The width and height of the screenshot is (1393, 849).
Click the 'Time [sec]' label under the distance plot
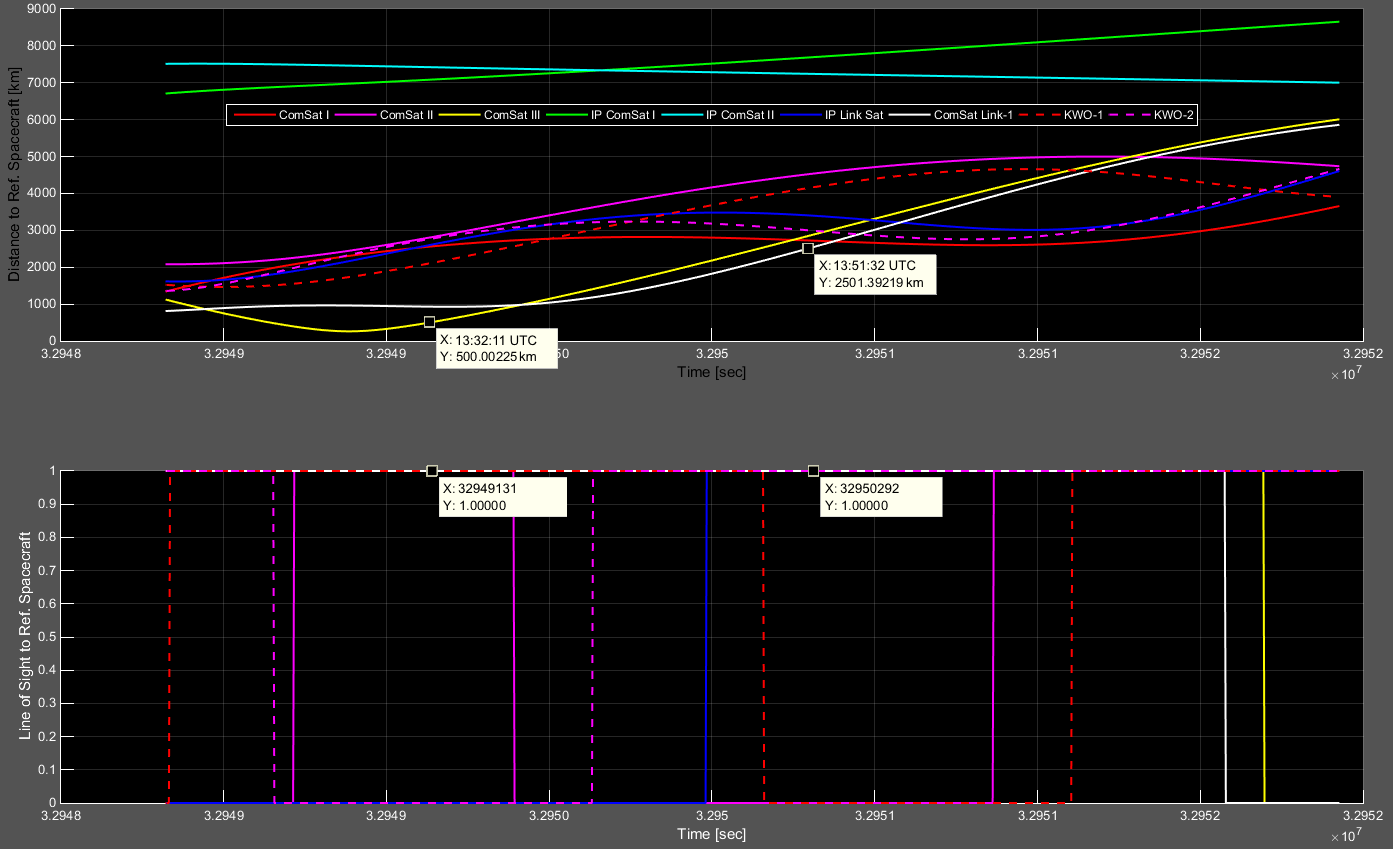[x=711, y=372]
